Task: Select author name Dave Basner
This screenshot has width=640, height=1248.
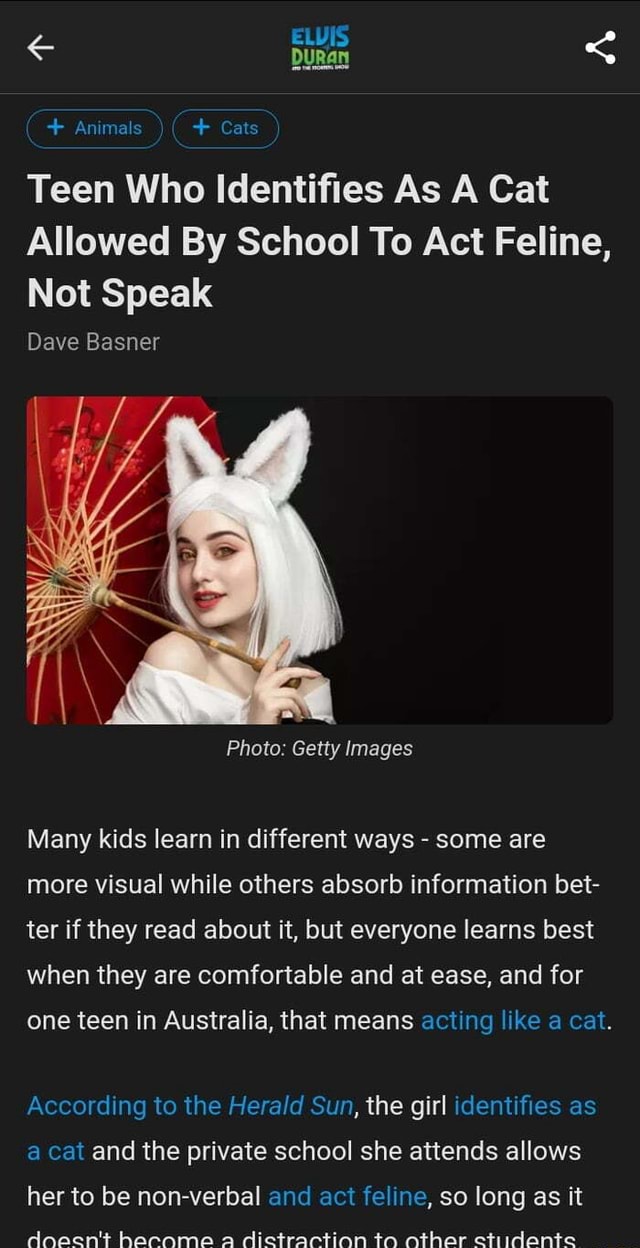Action: (93, 342)
